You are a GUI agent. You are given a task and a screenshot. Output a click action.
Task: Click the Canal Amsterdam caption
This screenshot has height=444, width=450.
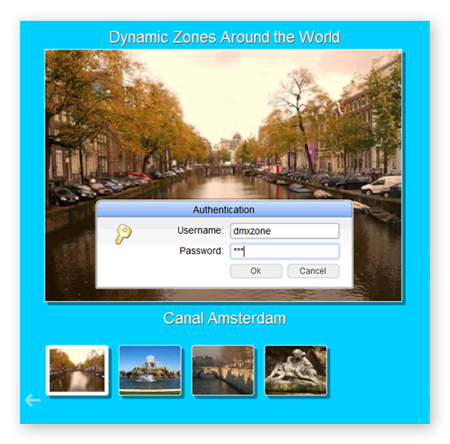coord(225,318)
